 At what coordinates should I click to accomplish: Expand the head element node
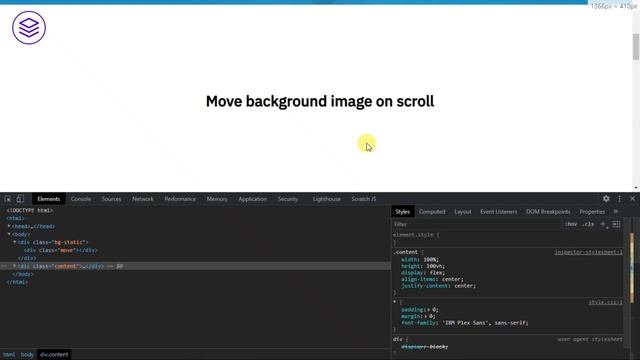click(9, 226)
